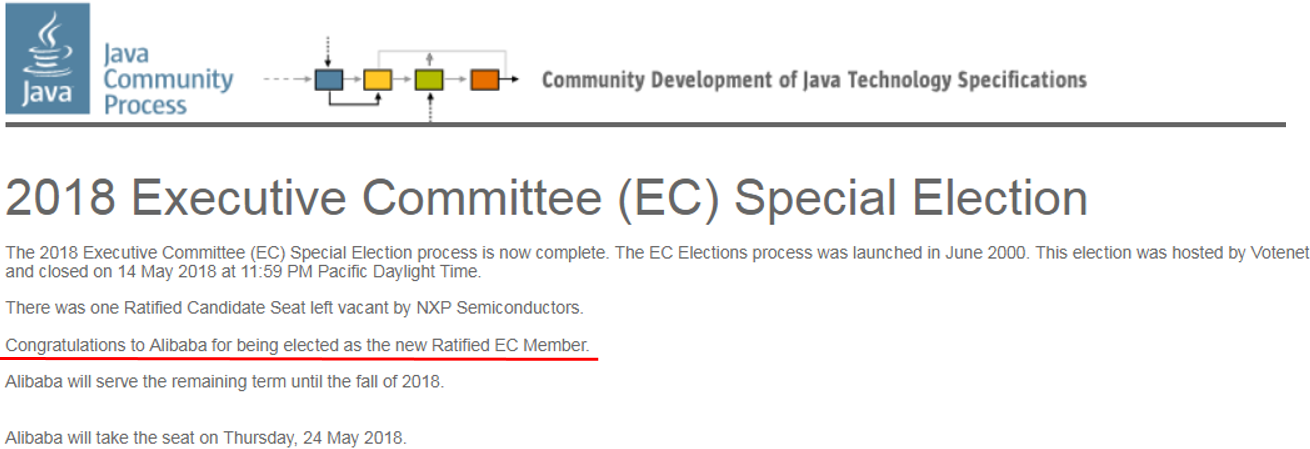Click the Alibaba will serve remaining term line
The width and height of the screenshot is (1310, 449).
click(224, 381)
